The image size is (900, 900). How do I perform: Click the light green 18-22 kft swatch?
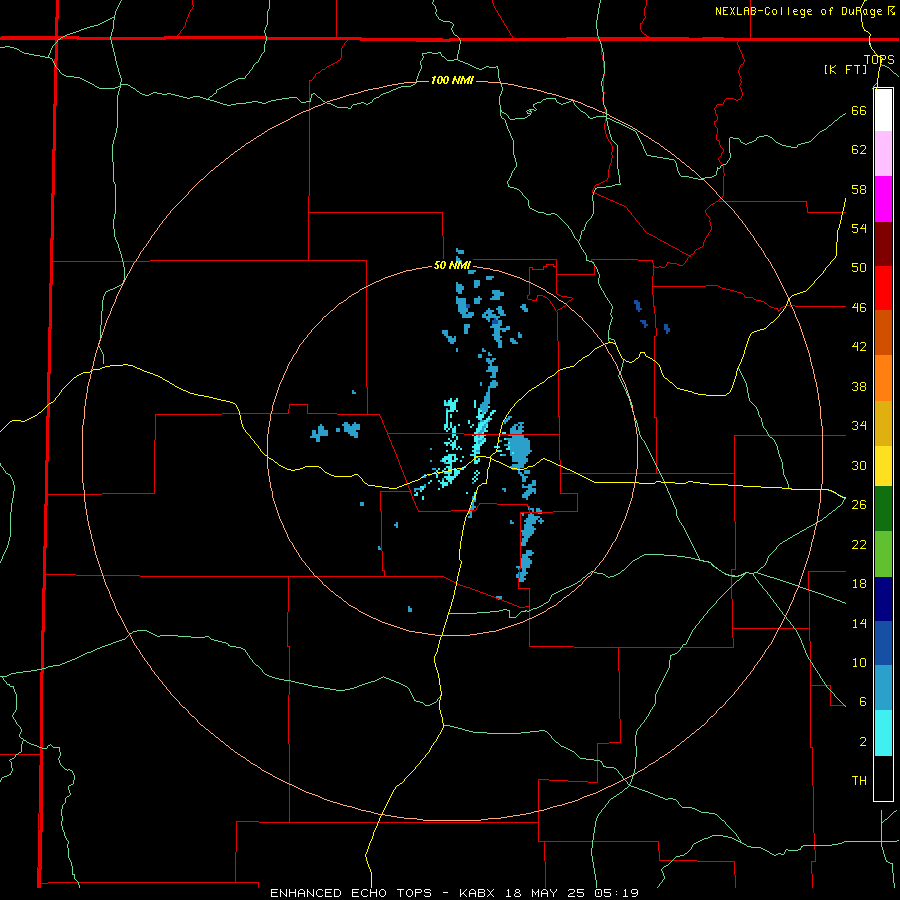pos(883,554)
